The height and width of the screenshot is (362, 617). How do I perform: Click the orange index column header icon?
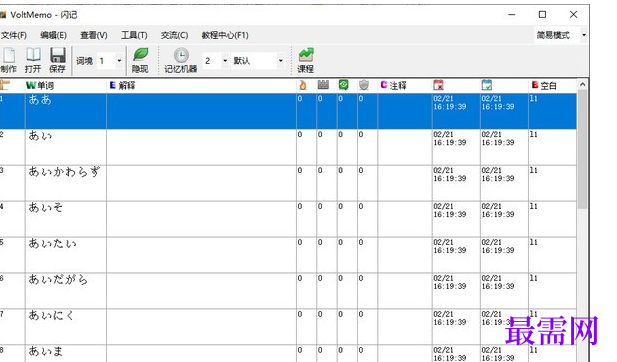pyautogui.click(x=5, y=85)
